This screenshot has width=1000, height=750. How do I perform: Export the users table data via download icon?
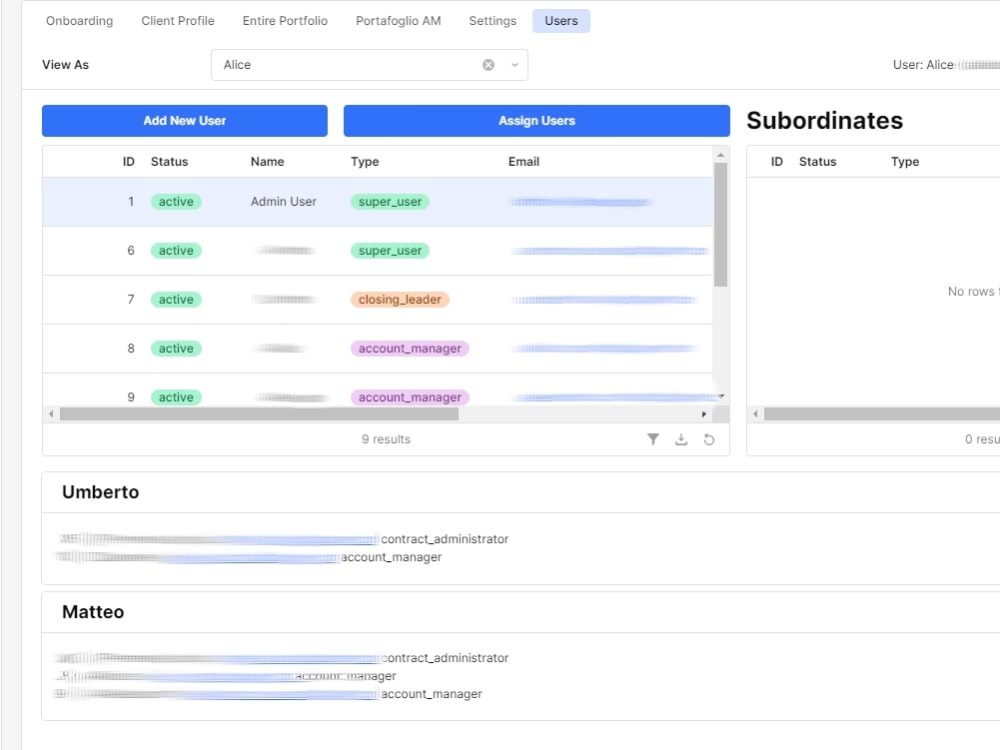point(681,439)
